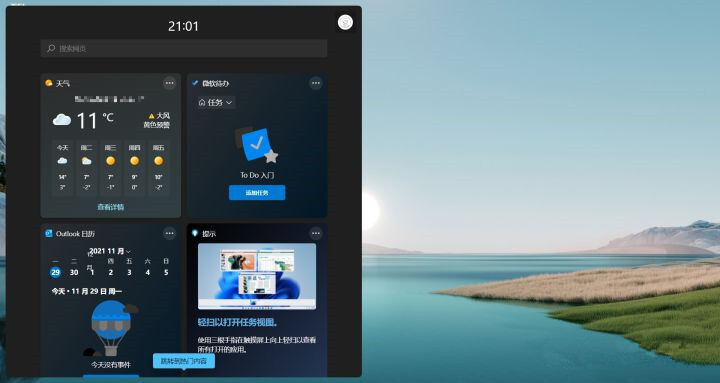
Task: Click the 添加任务 button
Action: coord(257,193)
